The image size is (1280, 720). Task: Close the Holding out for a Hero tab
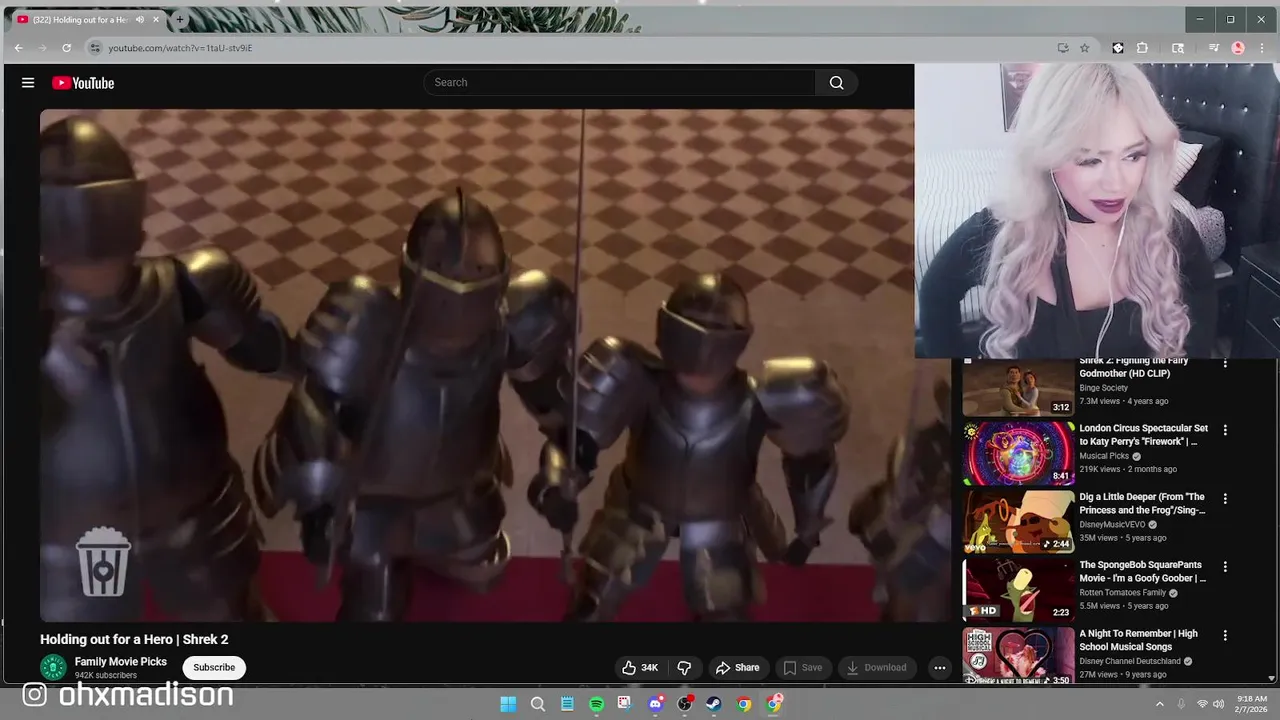click(156, 20)
